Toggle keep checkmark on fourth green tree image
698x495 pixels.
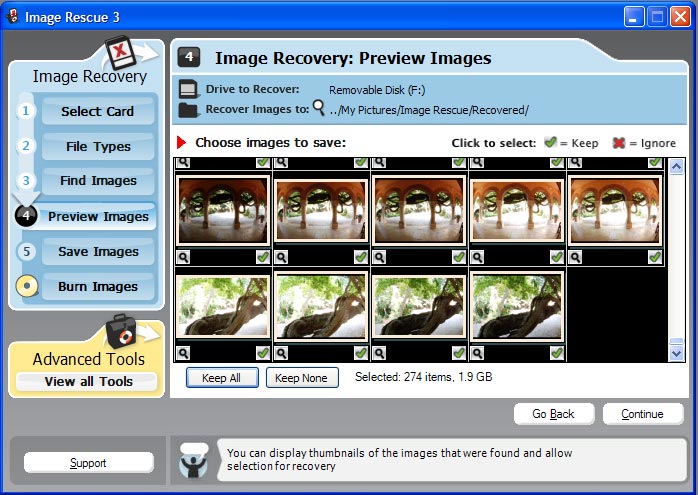coord(557,352)
